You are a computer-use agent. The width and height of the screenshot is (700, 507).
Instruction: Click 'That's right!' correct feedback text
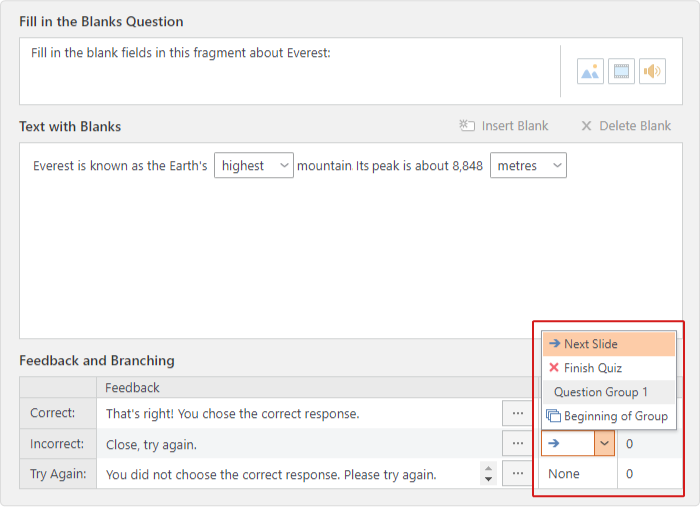233,414
